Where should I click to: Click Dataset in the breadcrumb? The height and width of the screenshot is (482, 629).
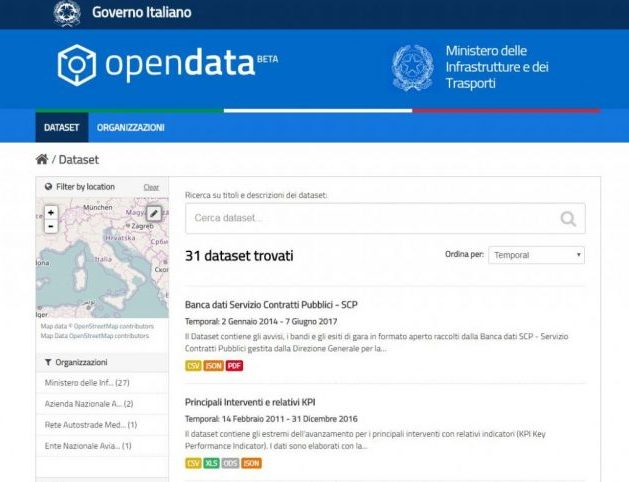79,160
